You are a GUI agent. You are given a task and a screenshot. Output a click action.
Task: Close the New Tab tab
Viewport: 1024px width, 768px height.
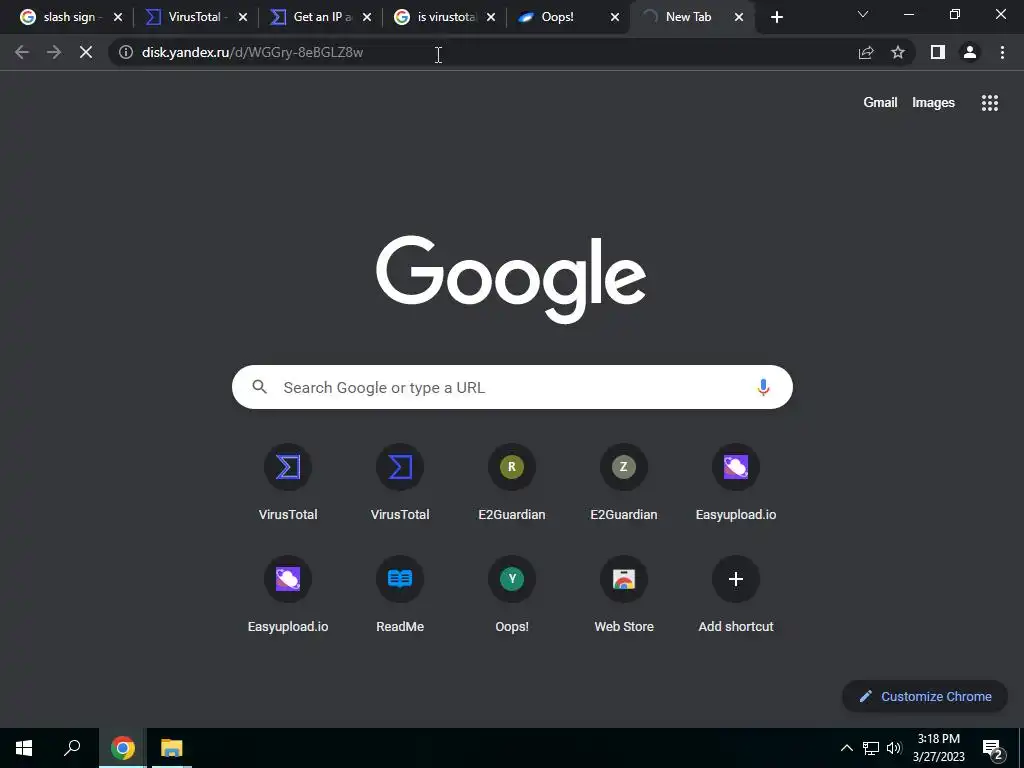click(739, 17)
